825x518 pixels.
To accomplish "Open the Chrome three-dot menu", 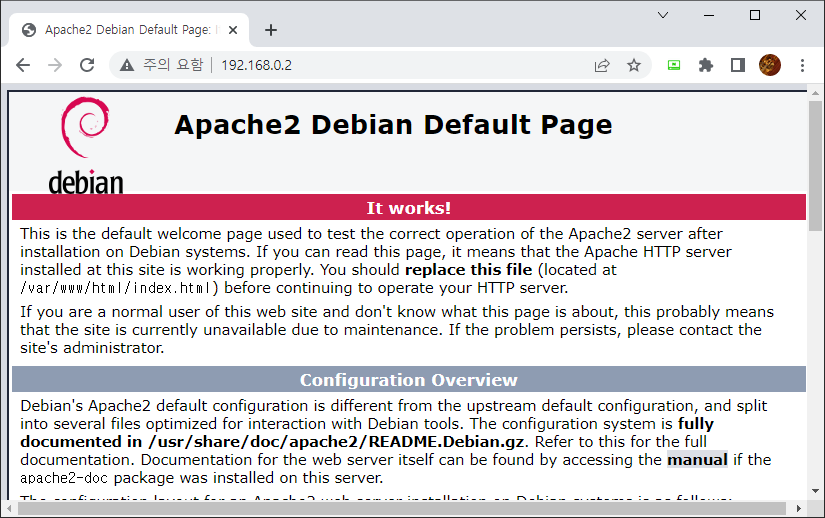I will click(802, 65).
